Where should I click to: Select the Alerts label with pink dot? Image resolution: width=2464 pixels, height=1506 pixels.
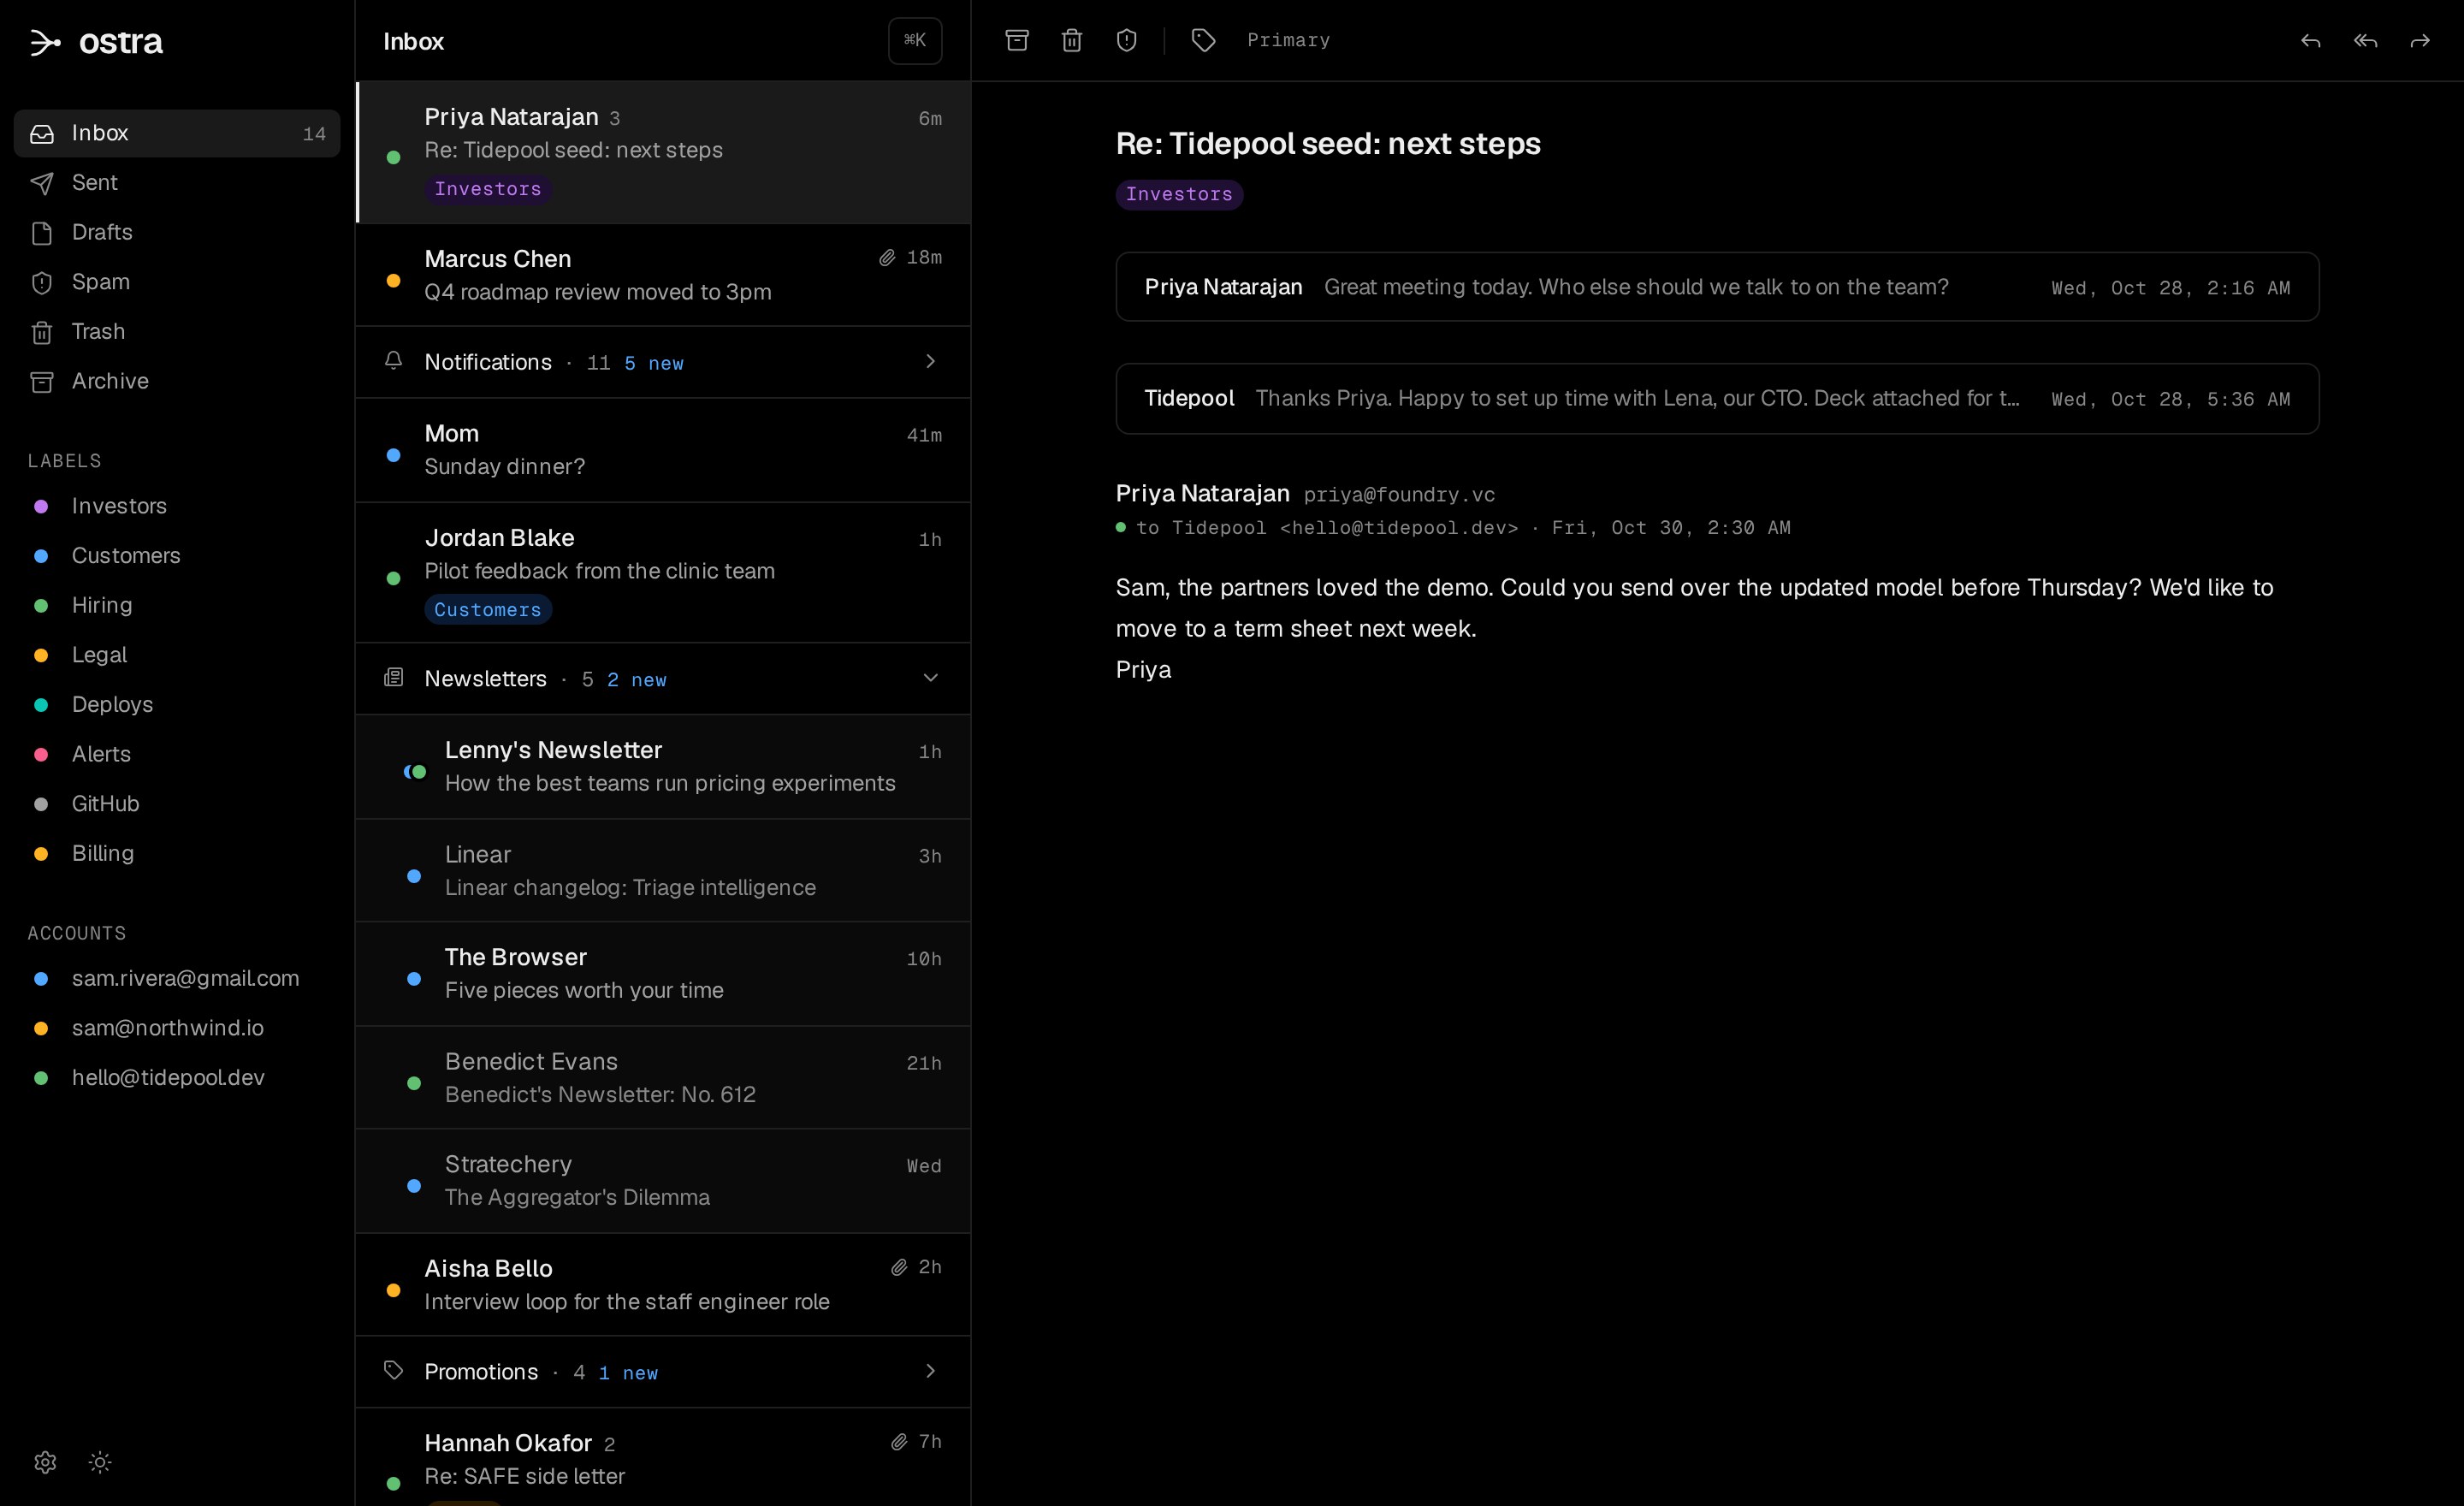click(177, 754)
